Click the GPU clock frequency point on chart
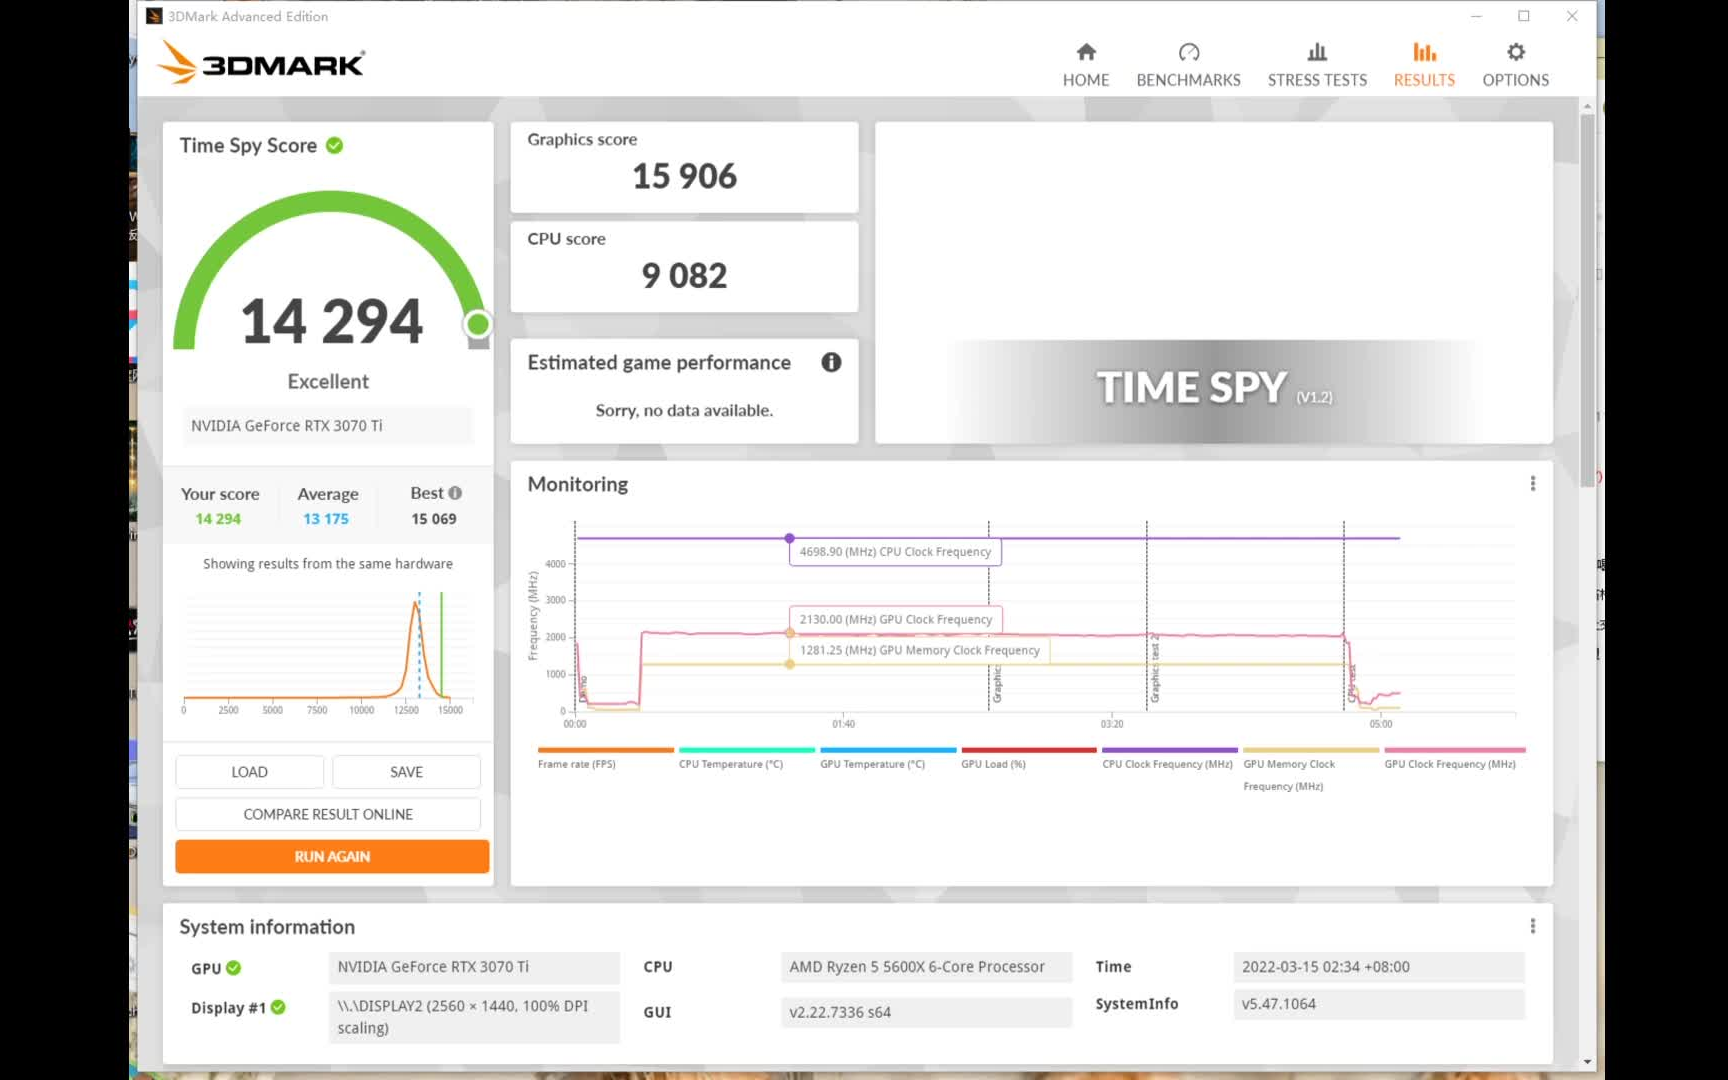 pos(790,633)
